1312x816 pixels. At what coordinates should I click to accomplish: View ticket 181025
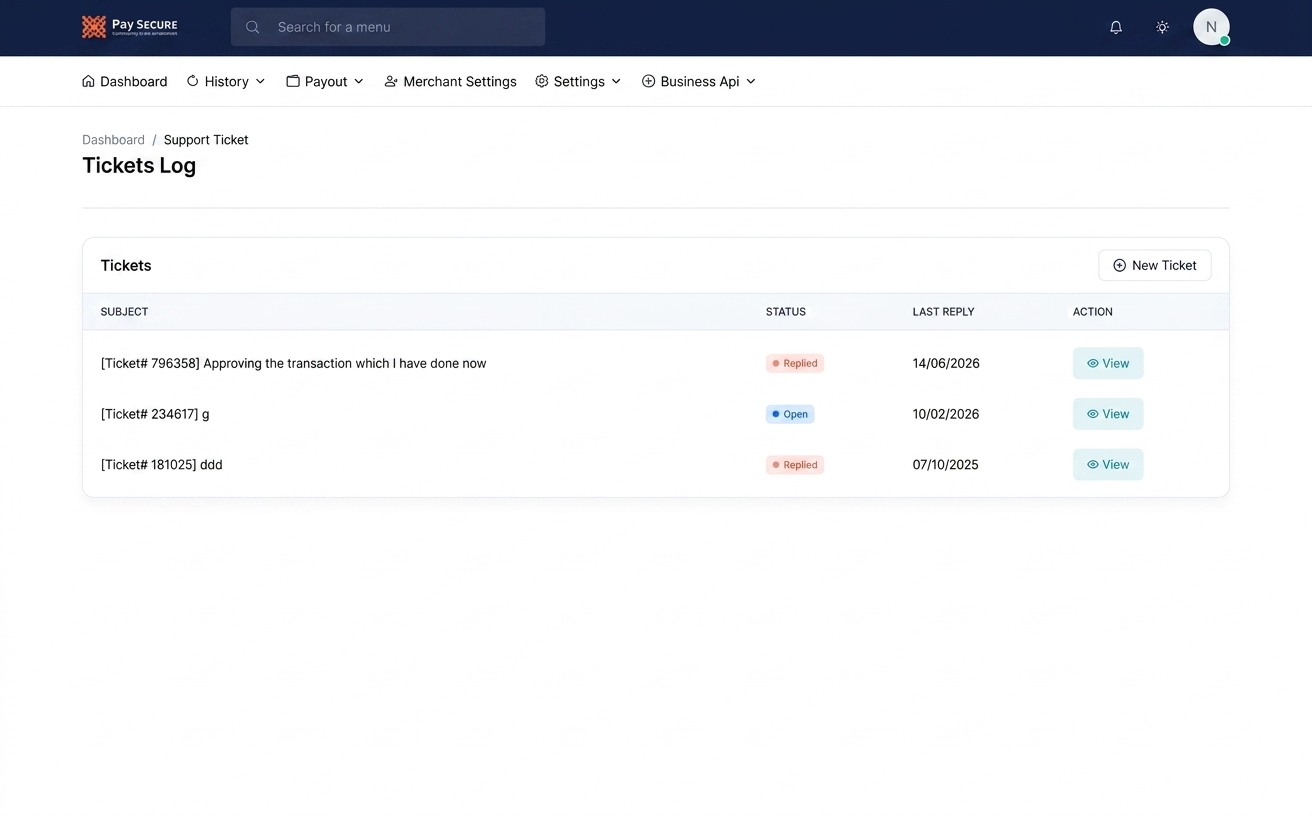click(1108, 464)
